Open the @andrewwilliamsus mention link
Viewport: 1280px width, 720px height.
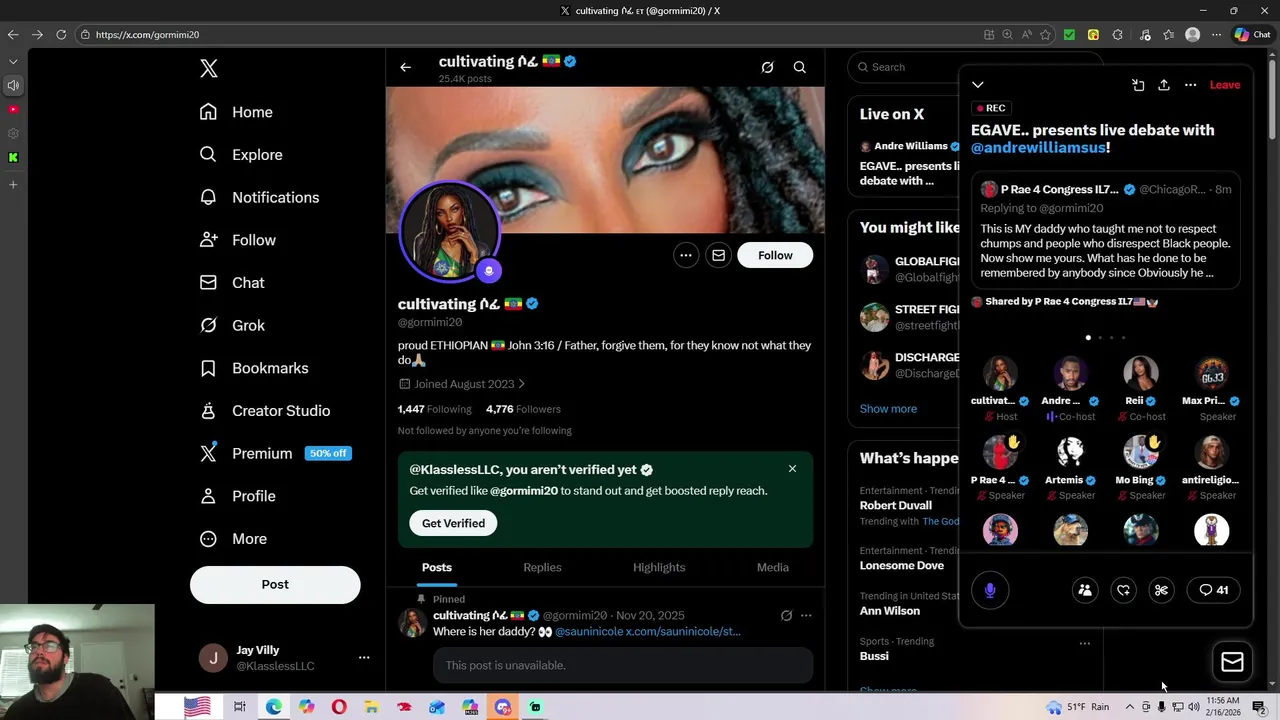(1038, 148)
